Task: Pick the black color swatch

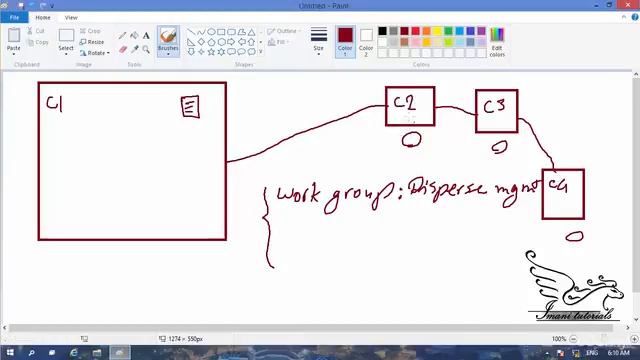Action: pos(382,31)
